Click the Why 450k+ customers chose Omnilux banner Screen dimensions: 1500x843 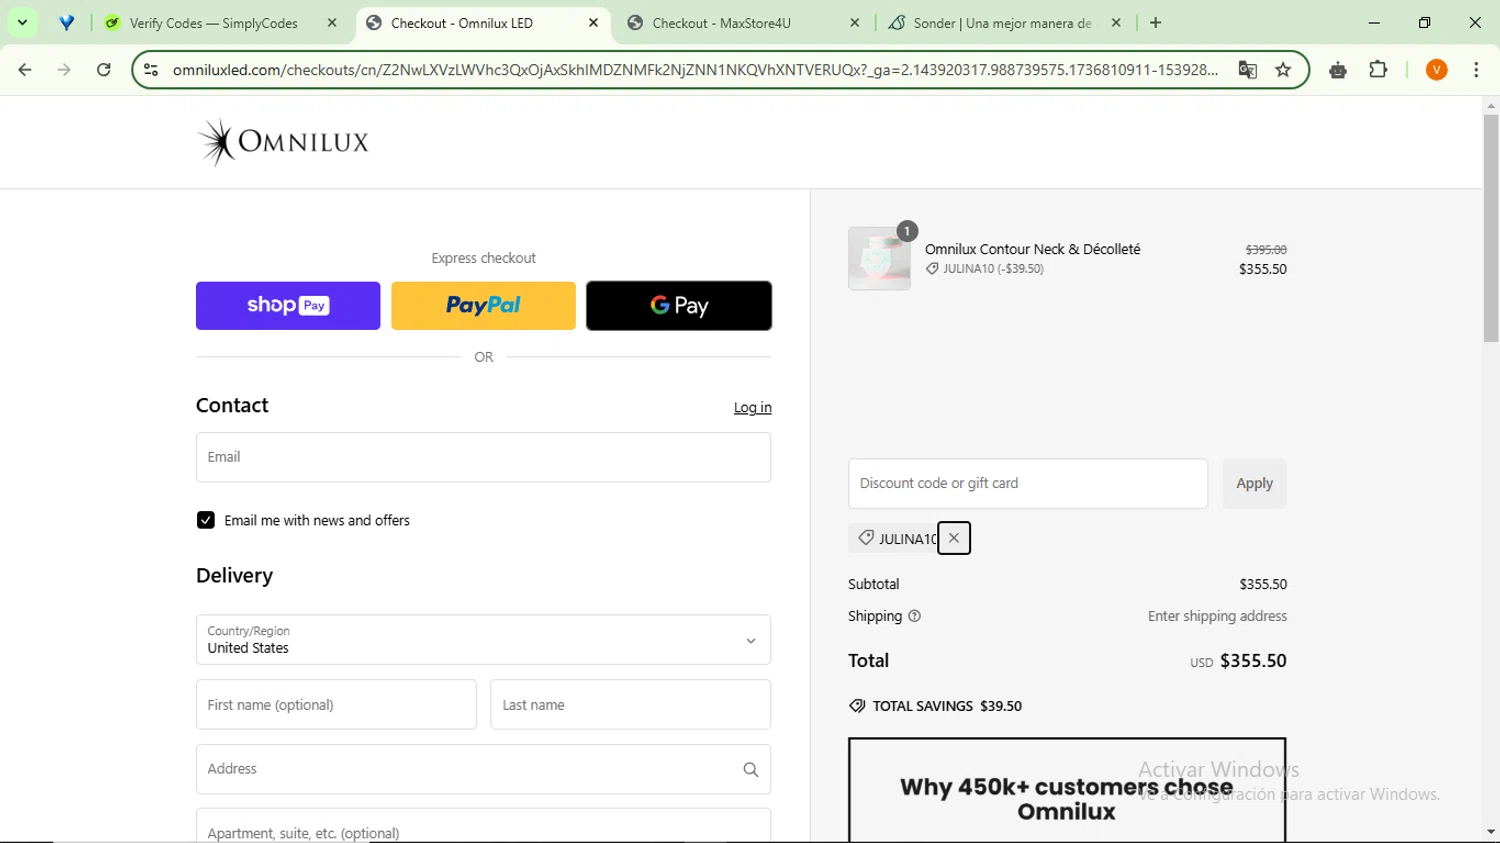1067,790
